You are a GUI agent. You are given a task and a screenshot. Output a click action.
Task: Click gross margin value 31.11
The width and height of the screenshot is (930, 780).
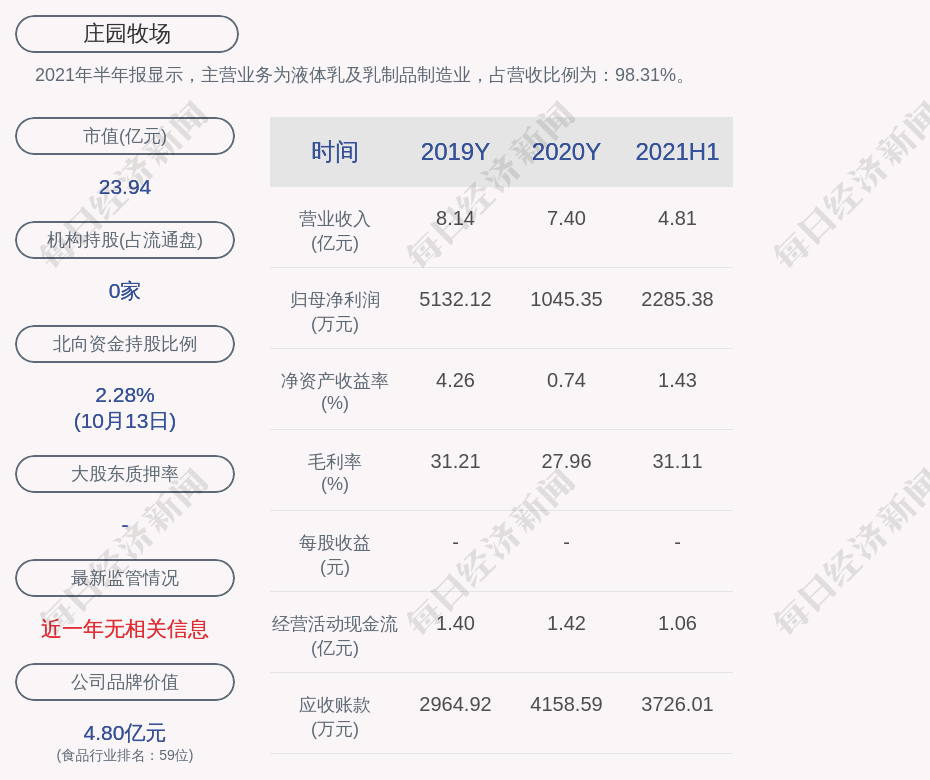(677, 461)
